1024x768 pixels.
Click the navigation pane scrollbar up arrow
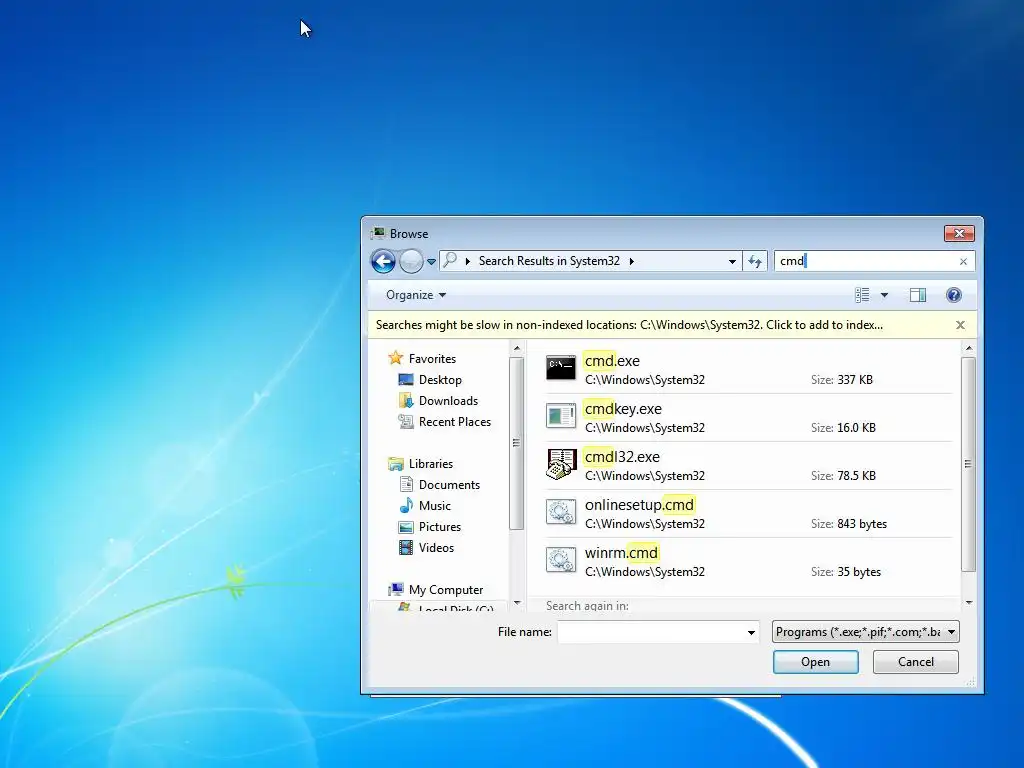coord(517,348)
